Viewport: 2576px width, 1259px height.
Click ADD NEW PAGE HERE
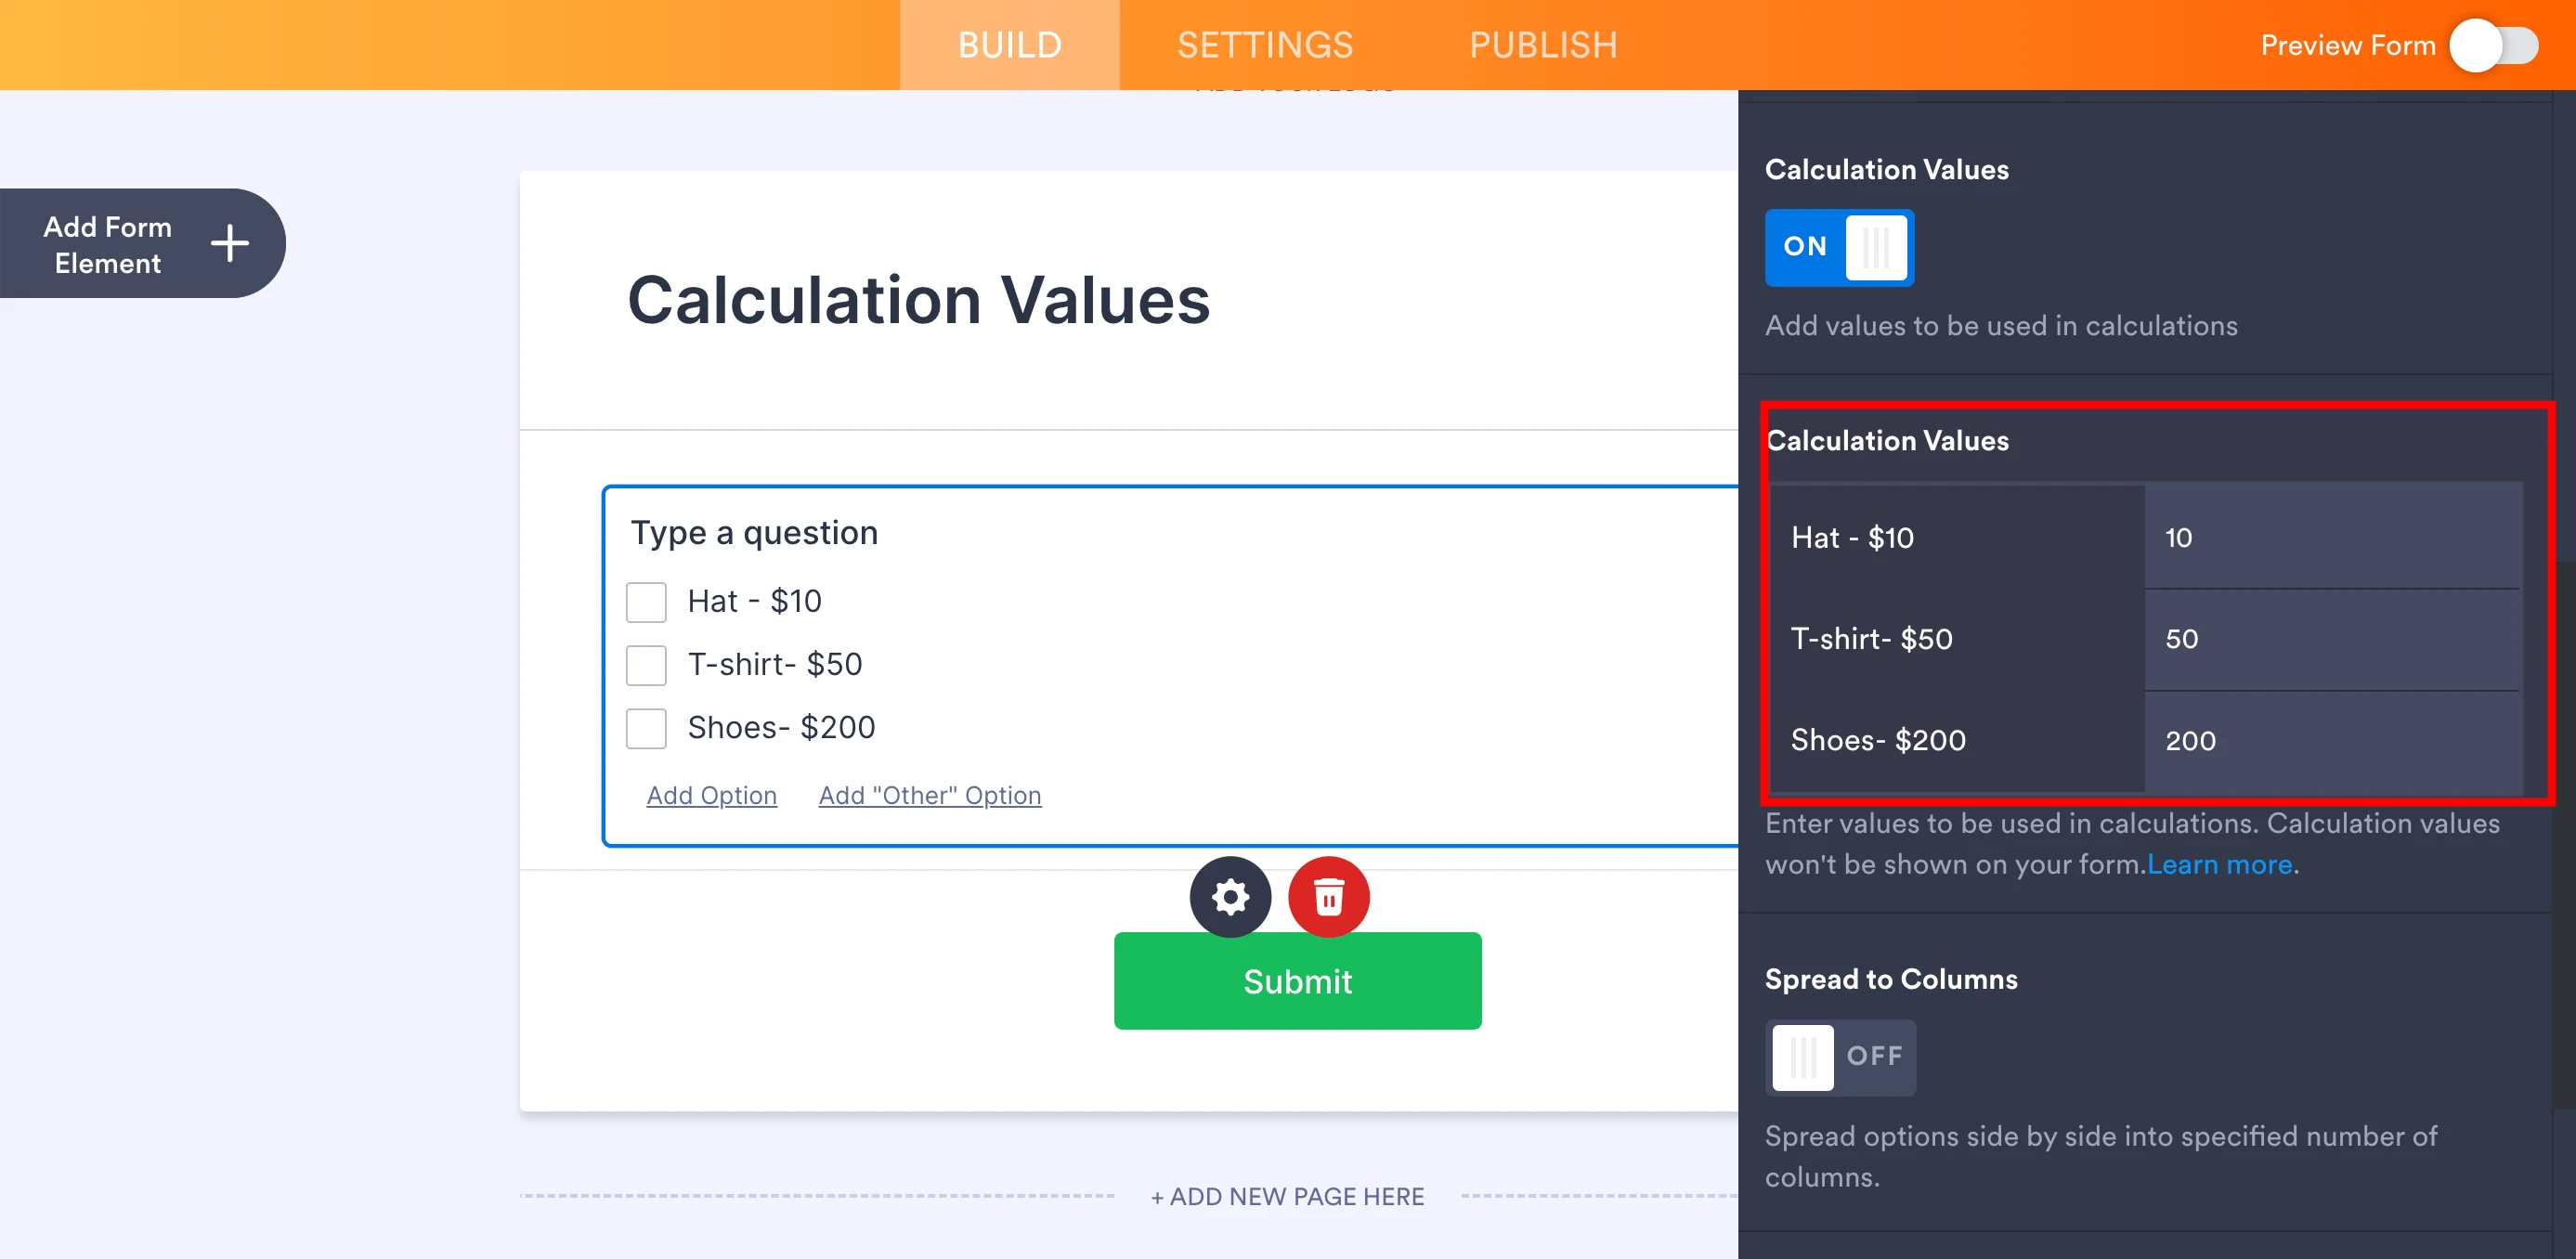pos(1287,1196)
